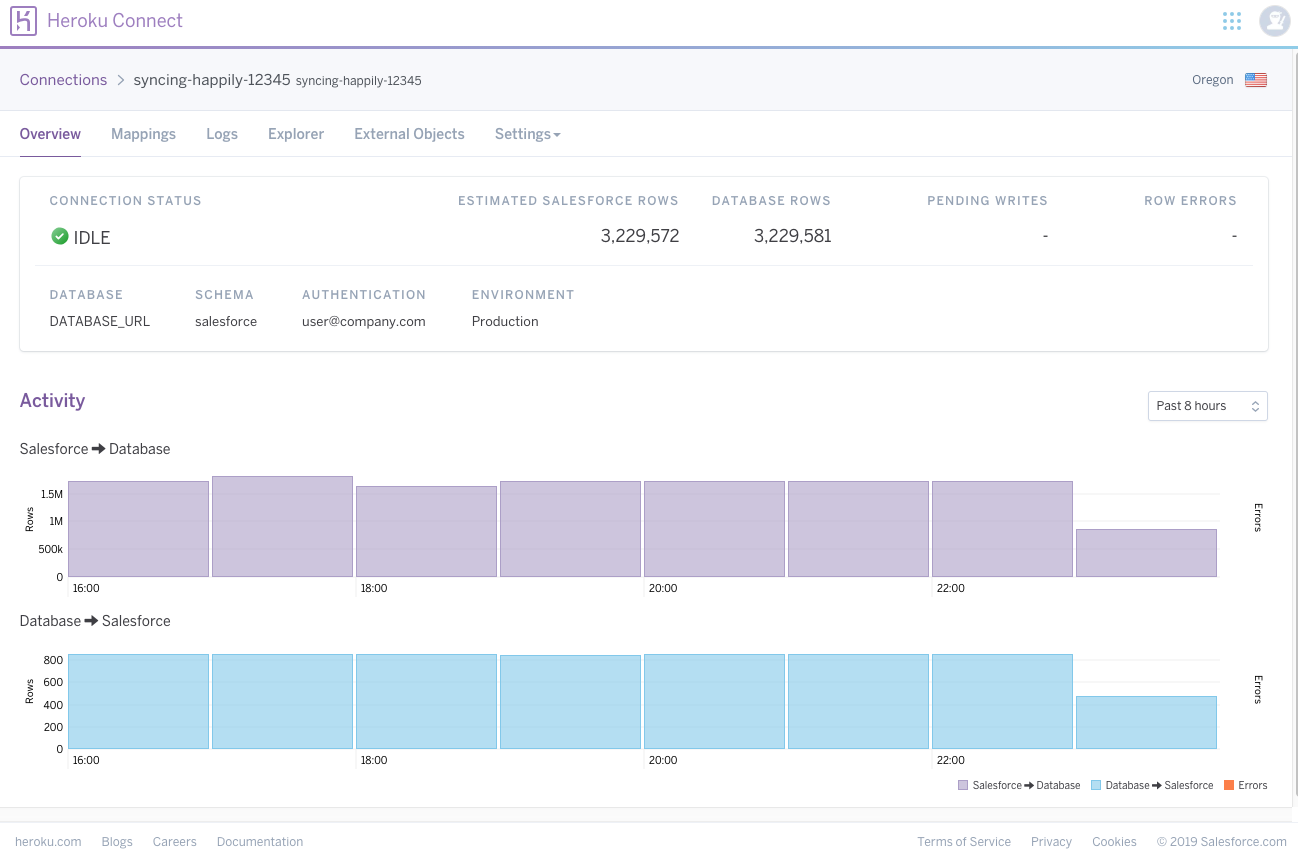The width and height of the screenshot is (1298, 857).
Task: Open the Logs tab
Action: pyautogui.click(x=222, y=134)
